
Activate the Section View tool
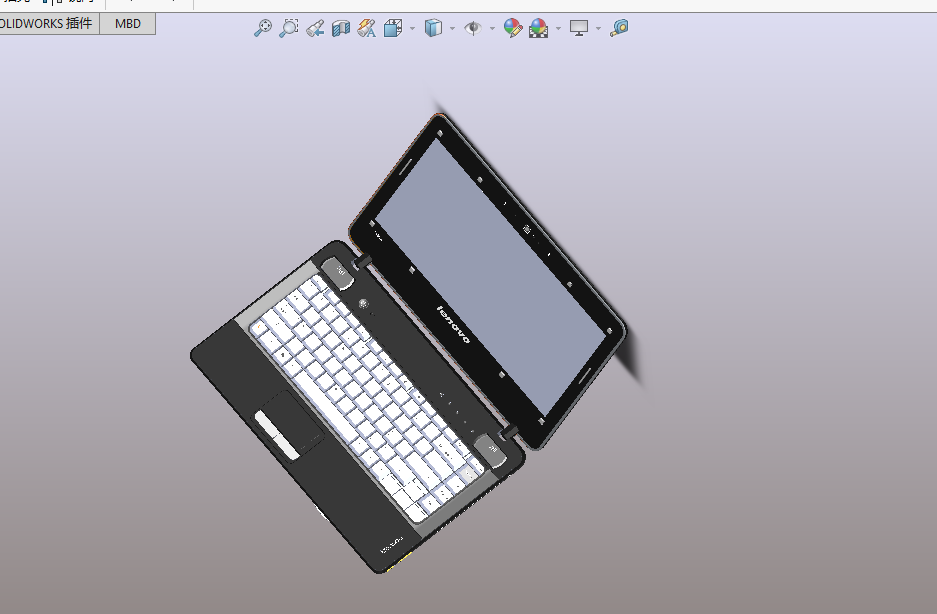[x=341, y=28]
